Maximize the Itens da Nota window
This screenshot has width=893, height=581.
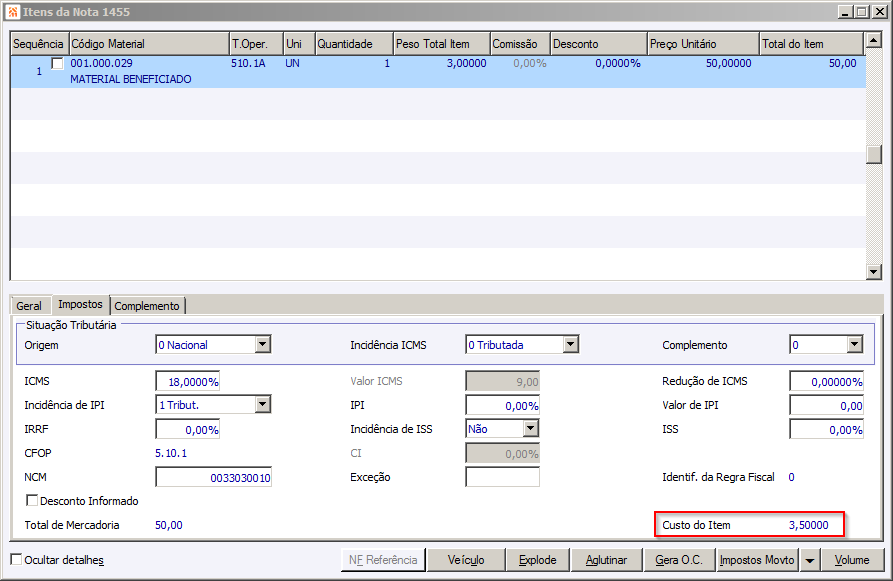862,12
